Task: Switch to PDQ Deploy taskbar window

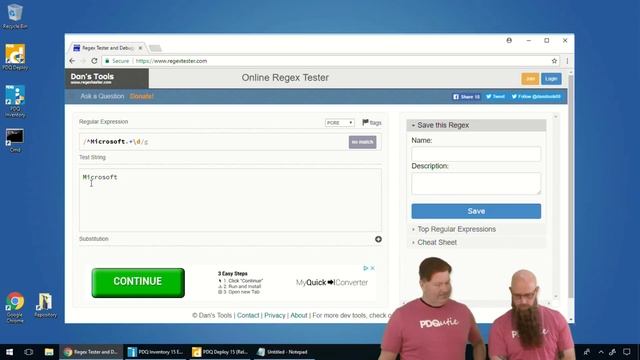Action: click(220, 352)
